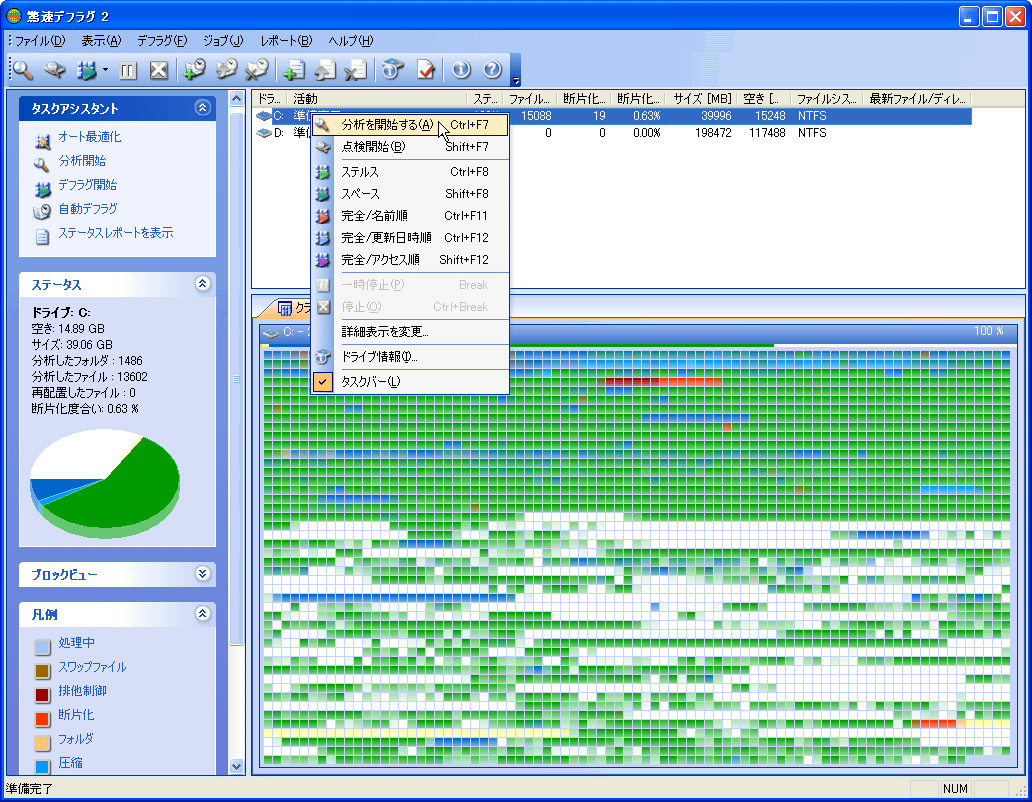Choose 詳細表示を変更 in context menu
The height and width of the screenshot is (802, 1032).
coord(409,332)
